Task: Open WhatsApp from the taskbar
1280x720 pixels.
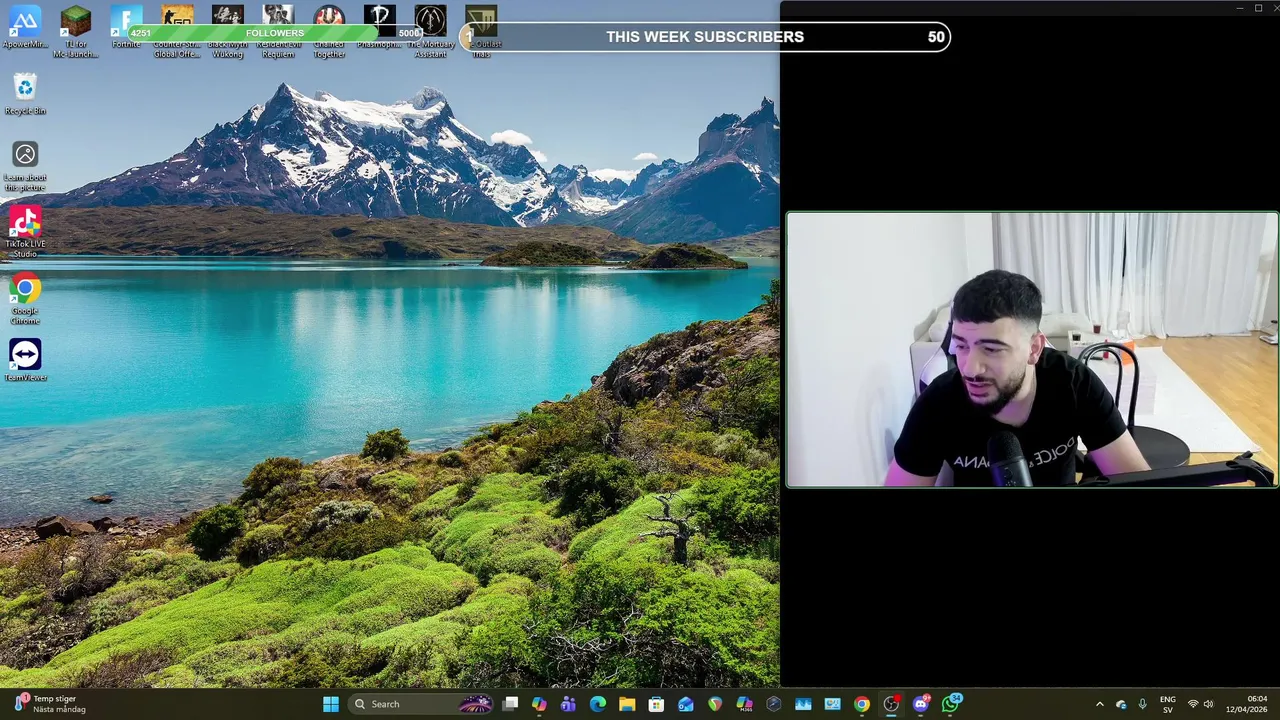Action: (x=951, y=704)
